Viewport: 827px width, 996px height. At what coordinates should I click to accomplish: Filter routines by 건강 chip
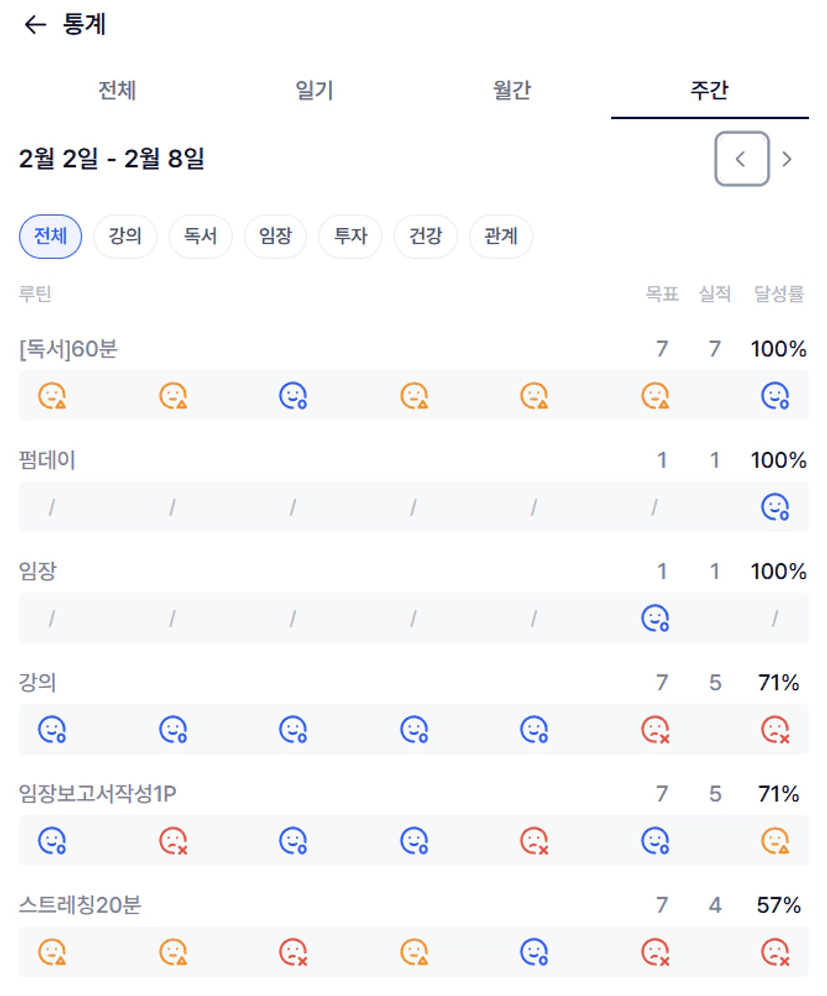click(x=425, y=237)
